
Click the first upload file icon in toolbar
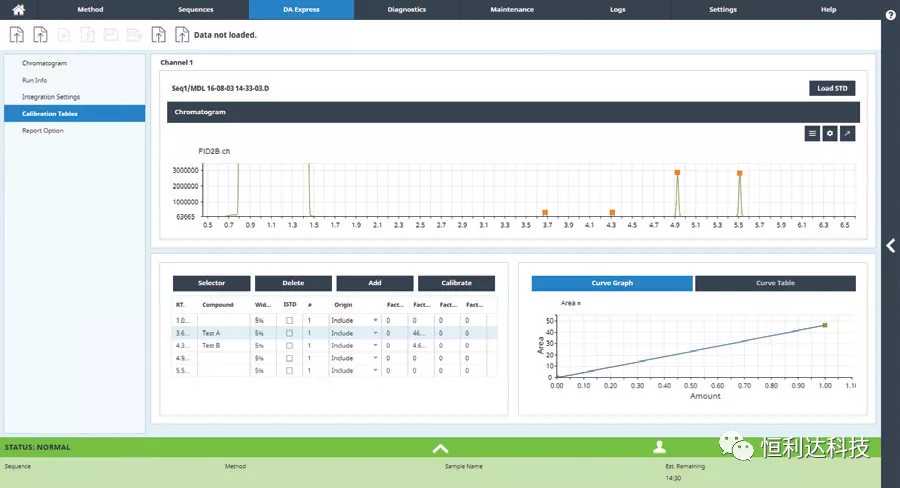click(17, 35)
